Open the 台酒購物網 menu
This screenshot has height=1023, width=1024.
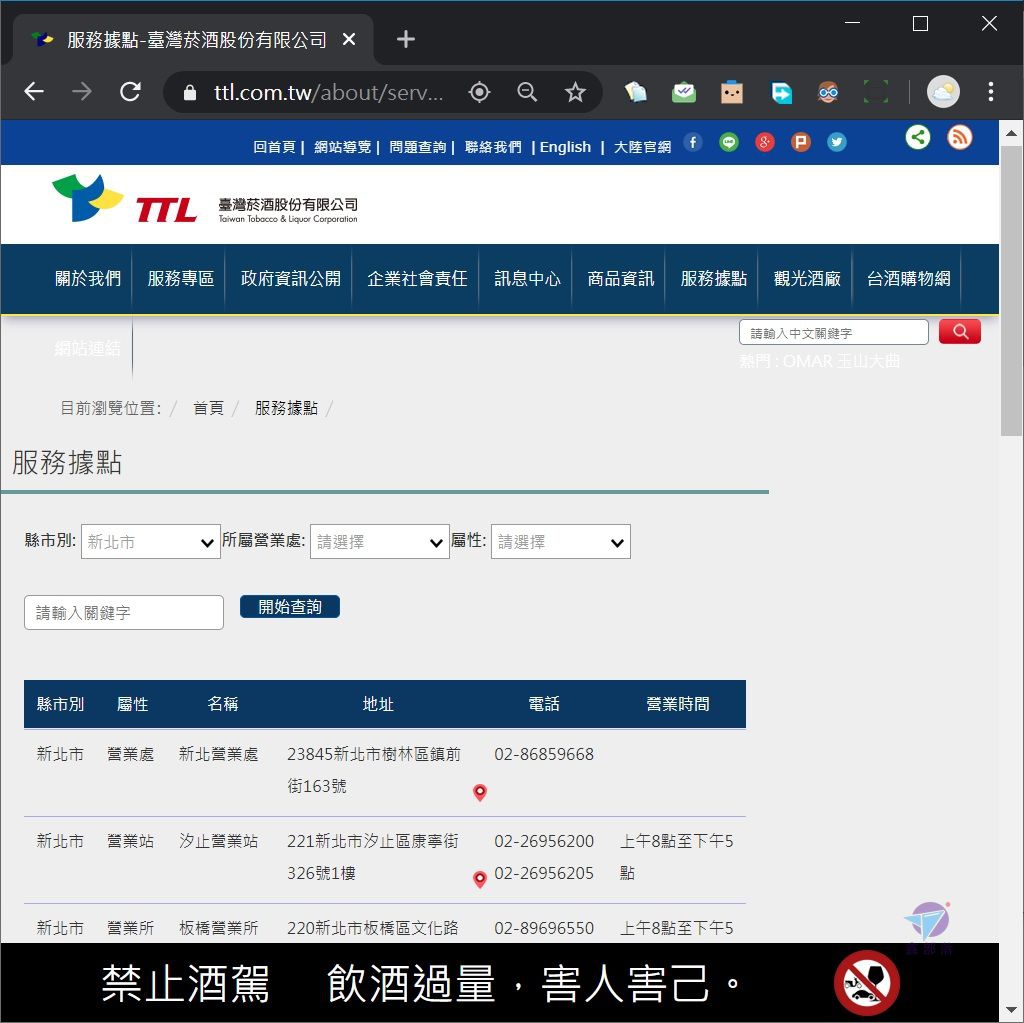908,279
